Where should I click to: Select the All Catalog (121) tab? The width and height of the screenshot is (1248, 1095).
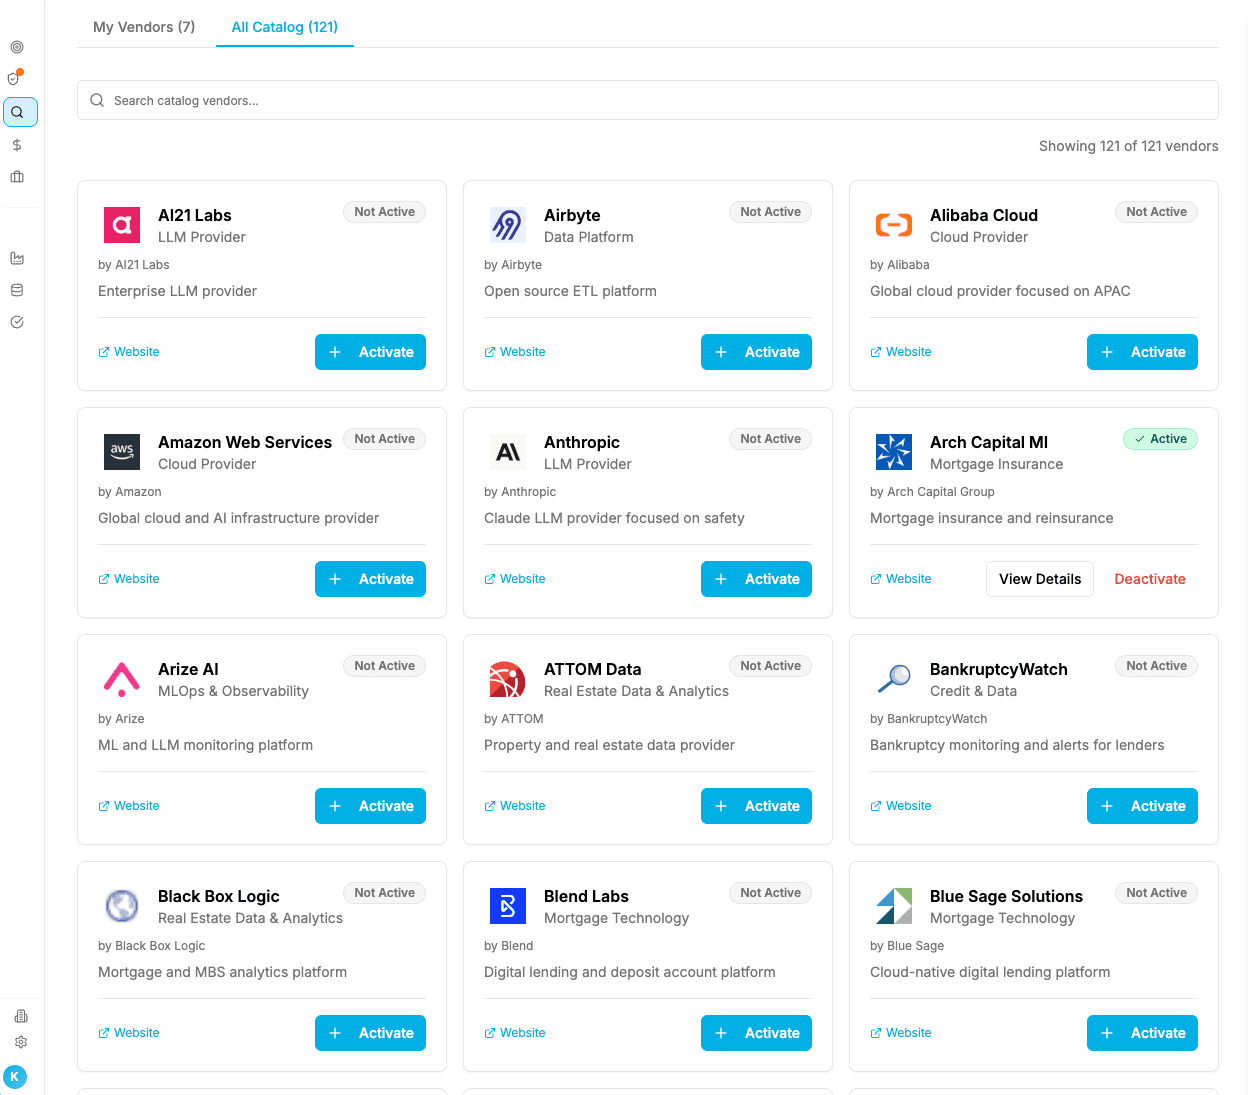click(285, 27)
